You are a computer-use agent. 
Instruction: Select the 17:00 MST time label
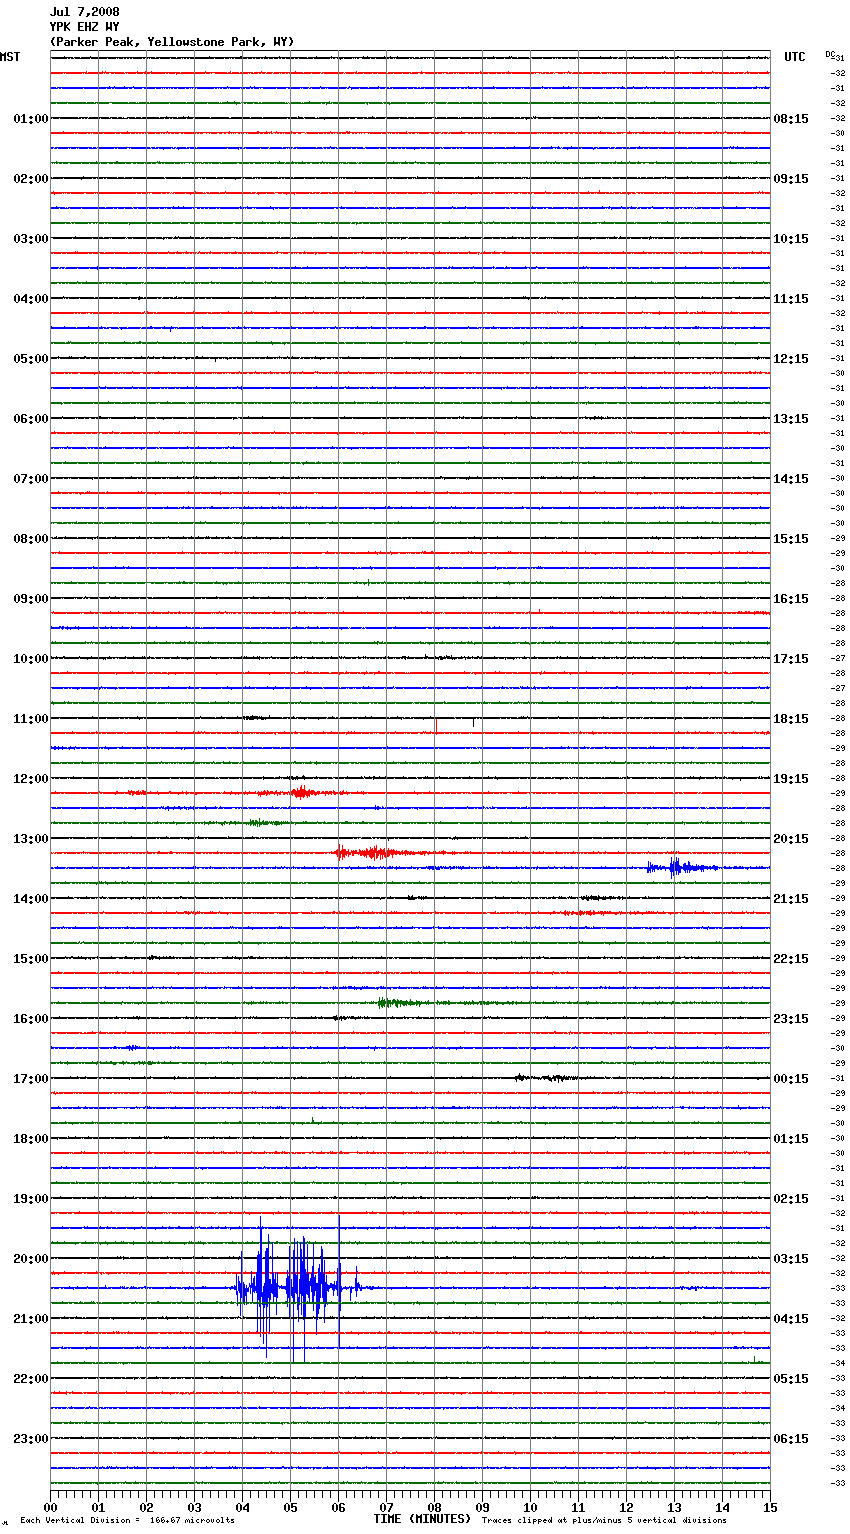pyautogui.click(x=31, y=1079)
